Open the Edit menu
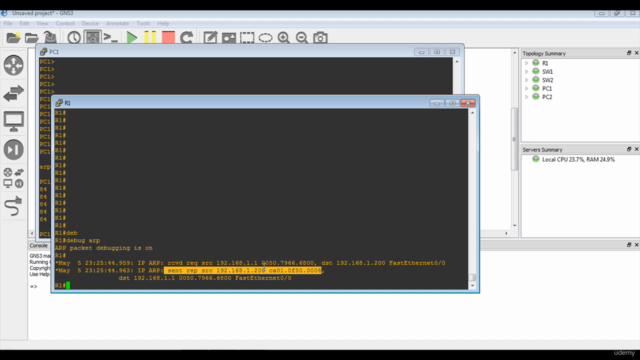The image size is (640, 360). coord(24,23)
